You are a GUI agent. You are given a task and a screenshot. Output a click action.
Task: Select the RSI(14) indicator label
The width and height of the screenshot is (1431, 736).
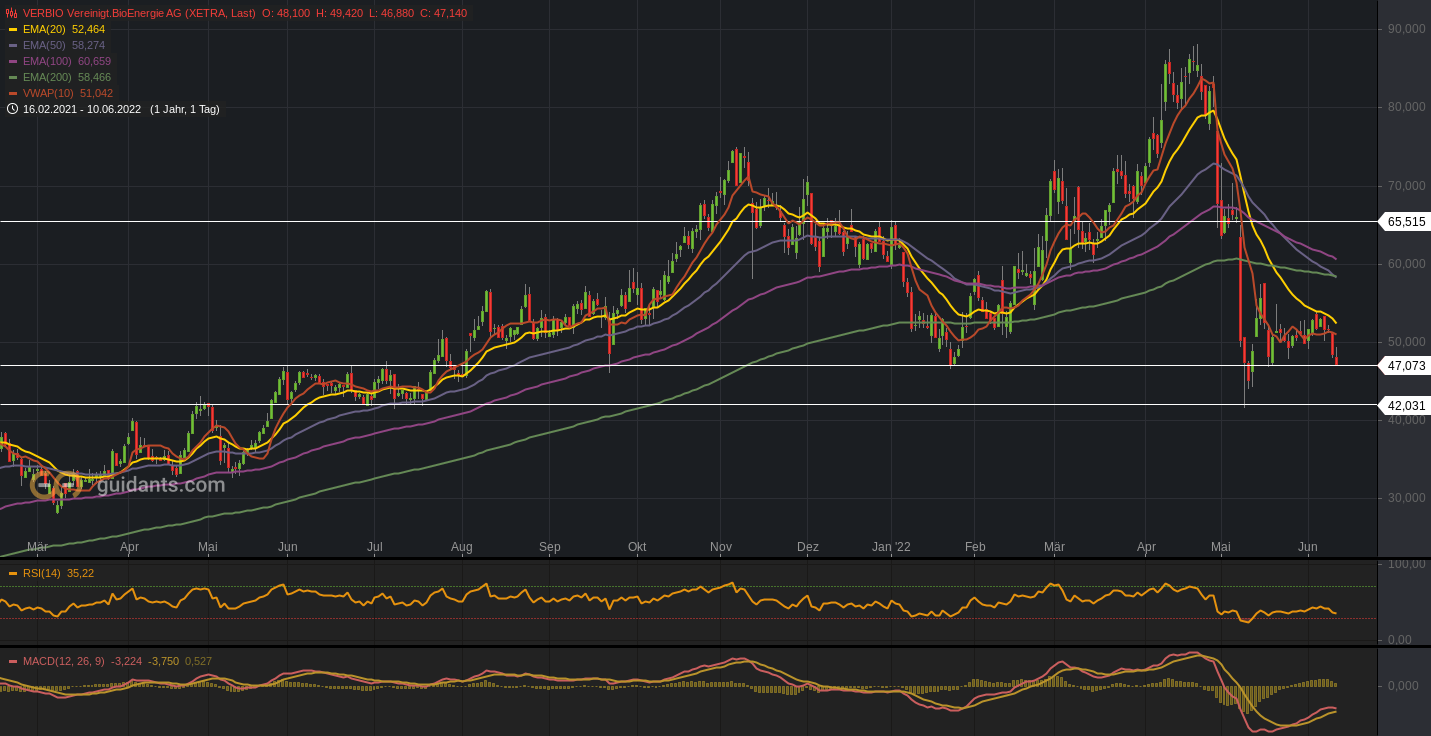(x=42, y=573)
